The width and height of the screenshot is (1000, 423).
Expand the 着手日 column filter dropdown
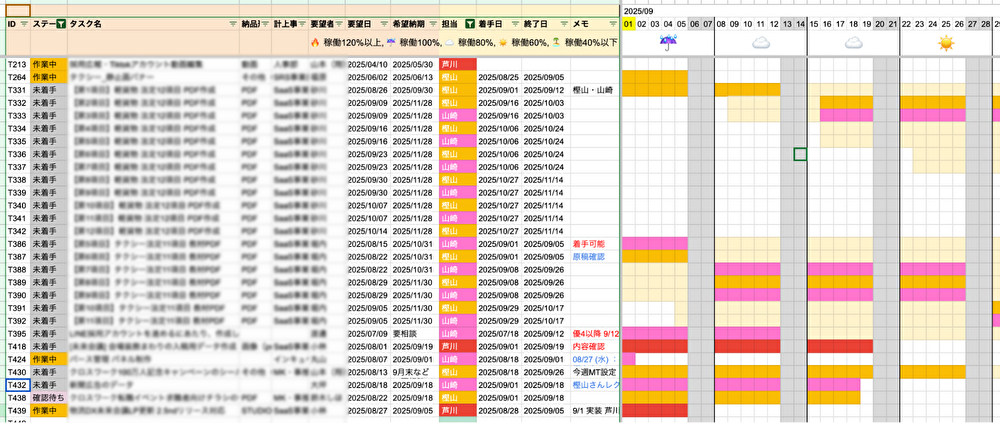pyautogui.click(x=514, y=24)
